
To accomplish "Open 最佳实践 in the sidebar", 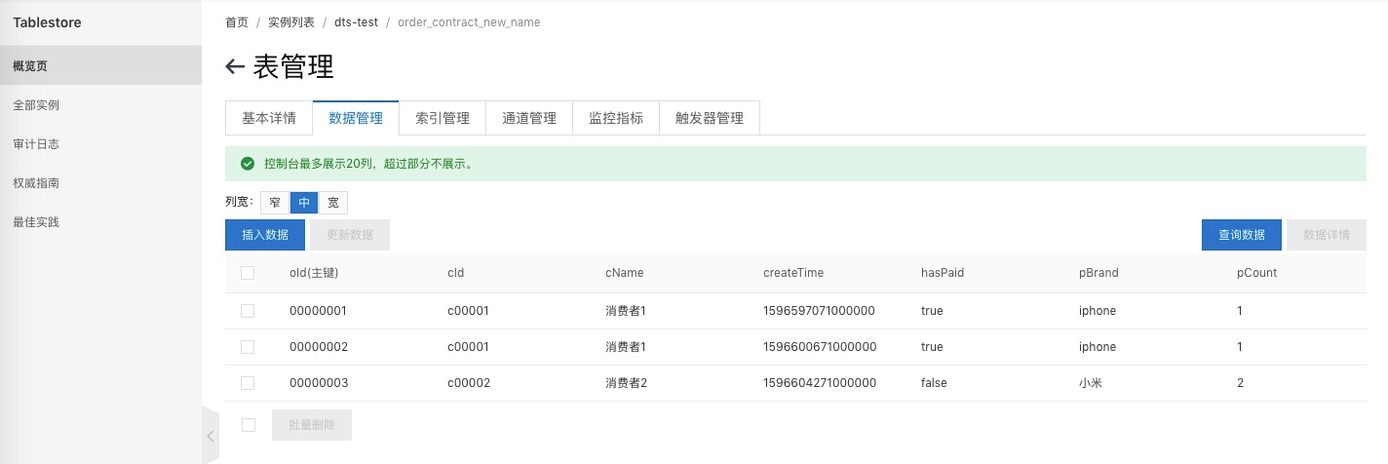I will pos(101,222).
